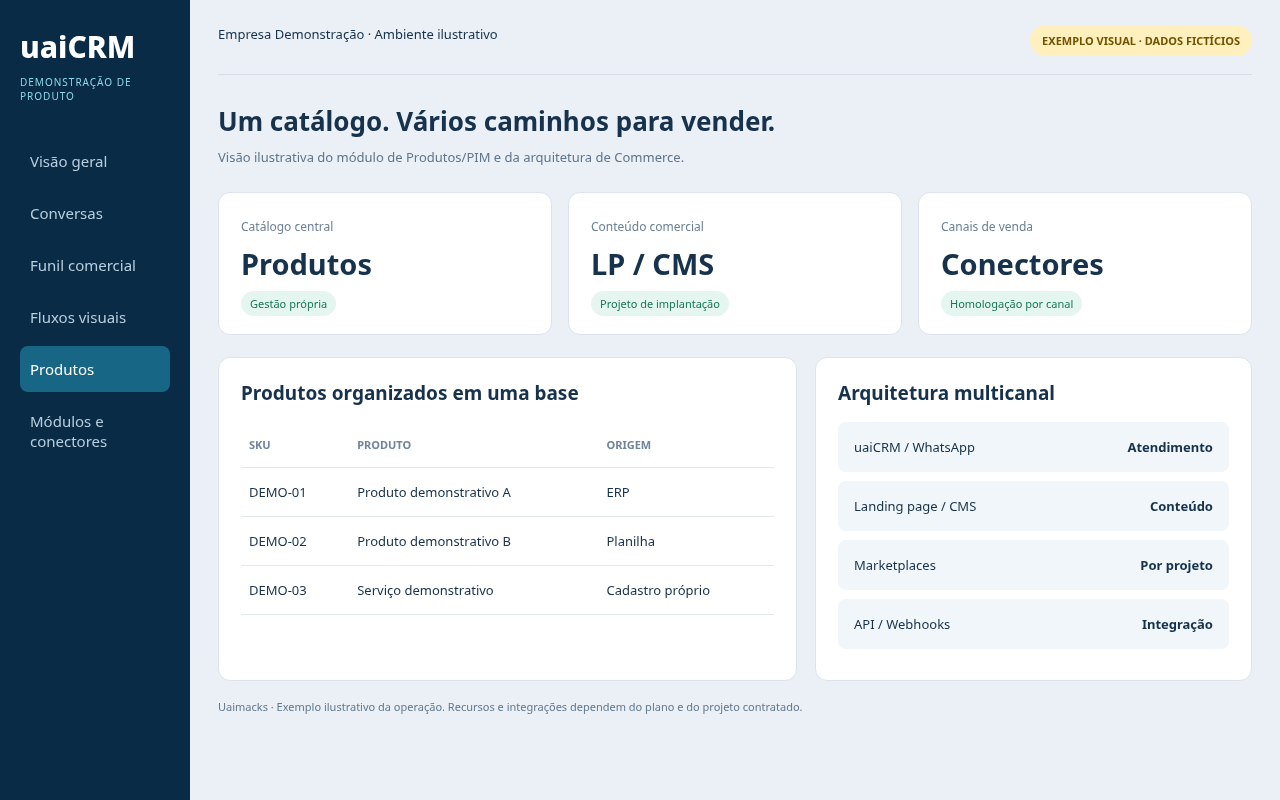Image resolution: width=1280 pixels, height=800 pixels.
Task: Click the ORIGEM column header
Action: (629, 445)
